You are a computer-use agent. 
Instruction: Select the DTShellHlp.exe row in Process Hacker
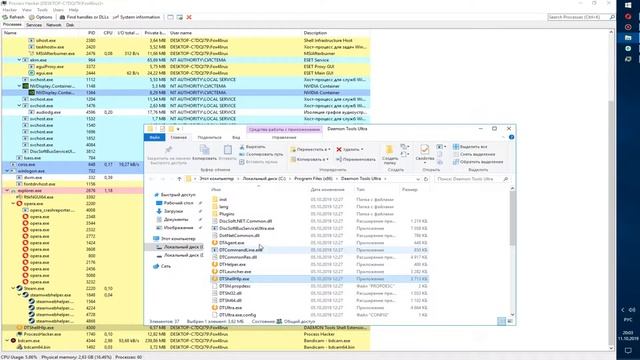(x=186, y=327)
